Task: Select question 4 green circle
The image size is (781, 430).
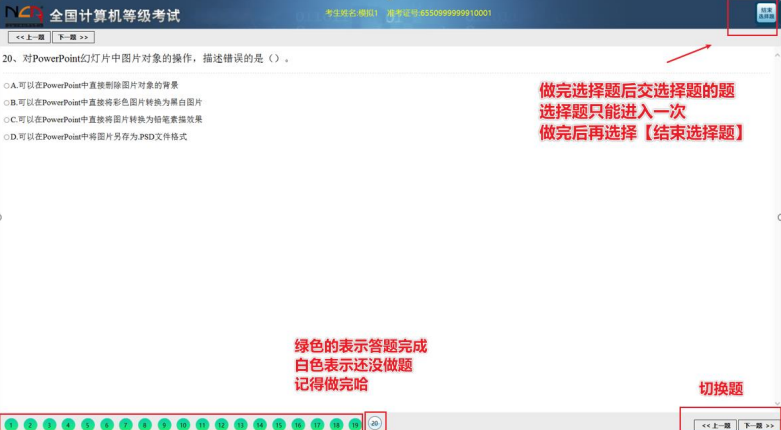Action: click(68, 425)
